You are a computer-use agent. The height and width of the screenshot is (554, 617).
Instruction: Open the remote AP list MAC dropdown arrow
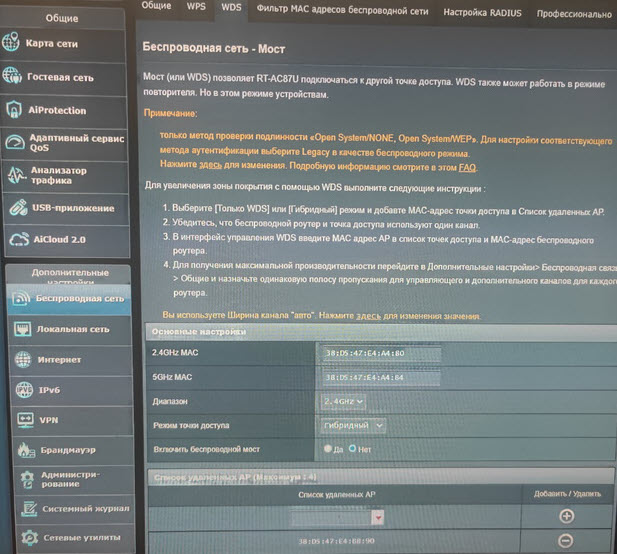[378, 517]
